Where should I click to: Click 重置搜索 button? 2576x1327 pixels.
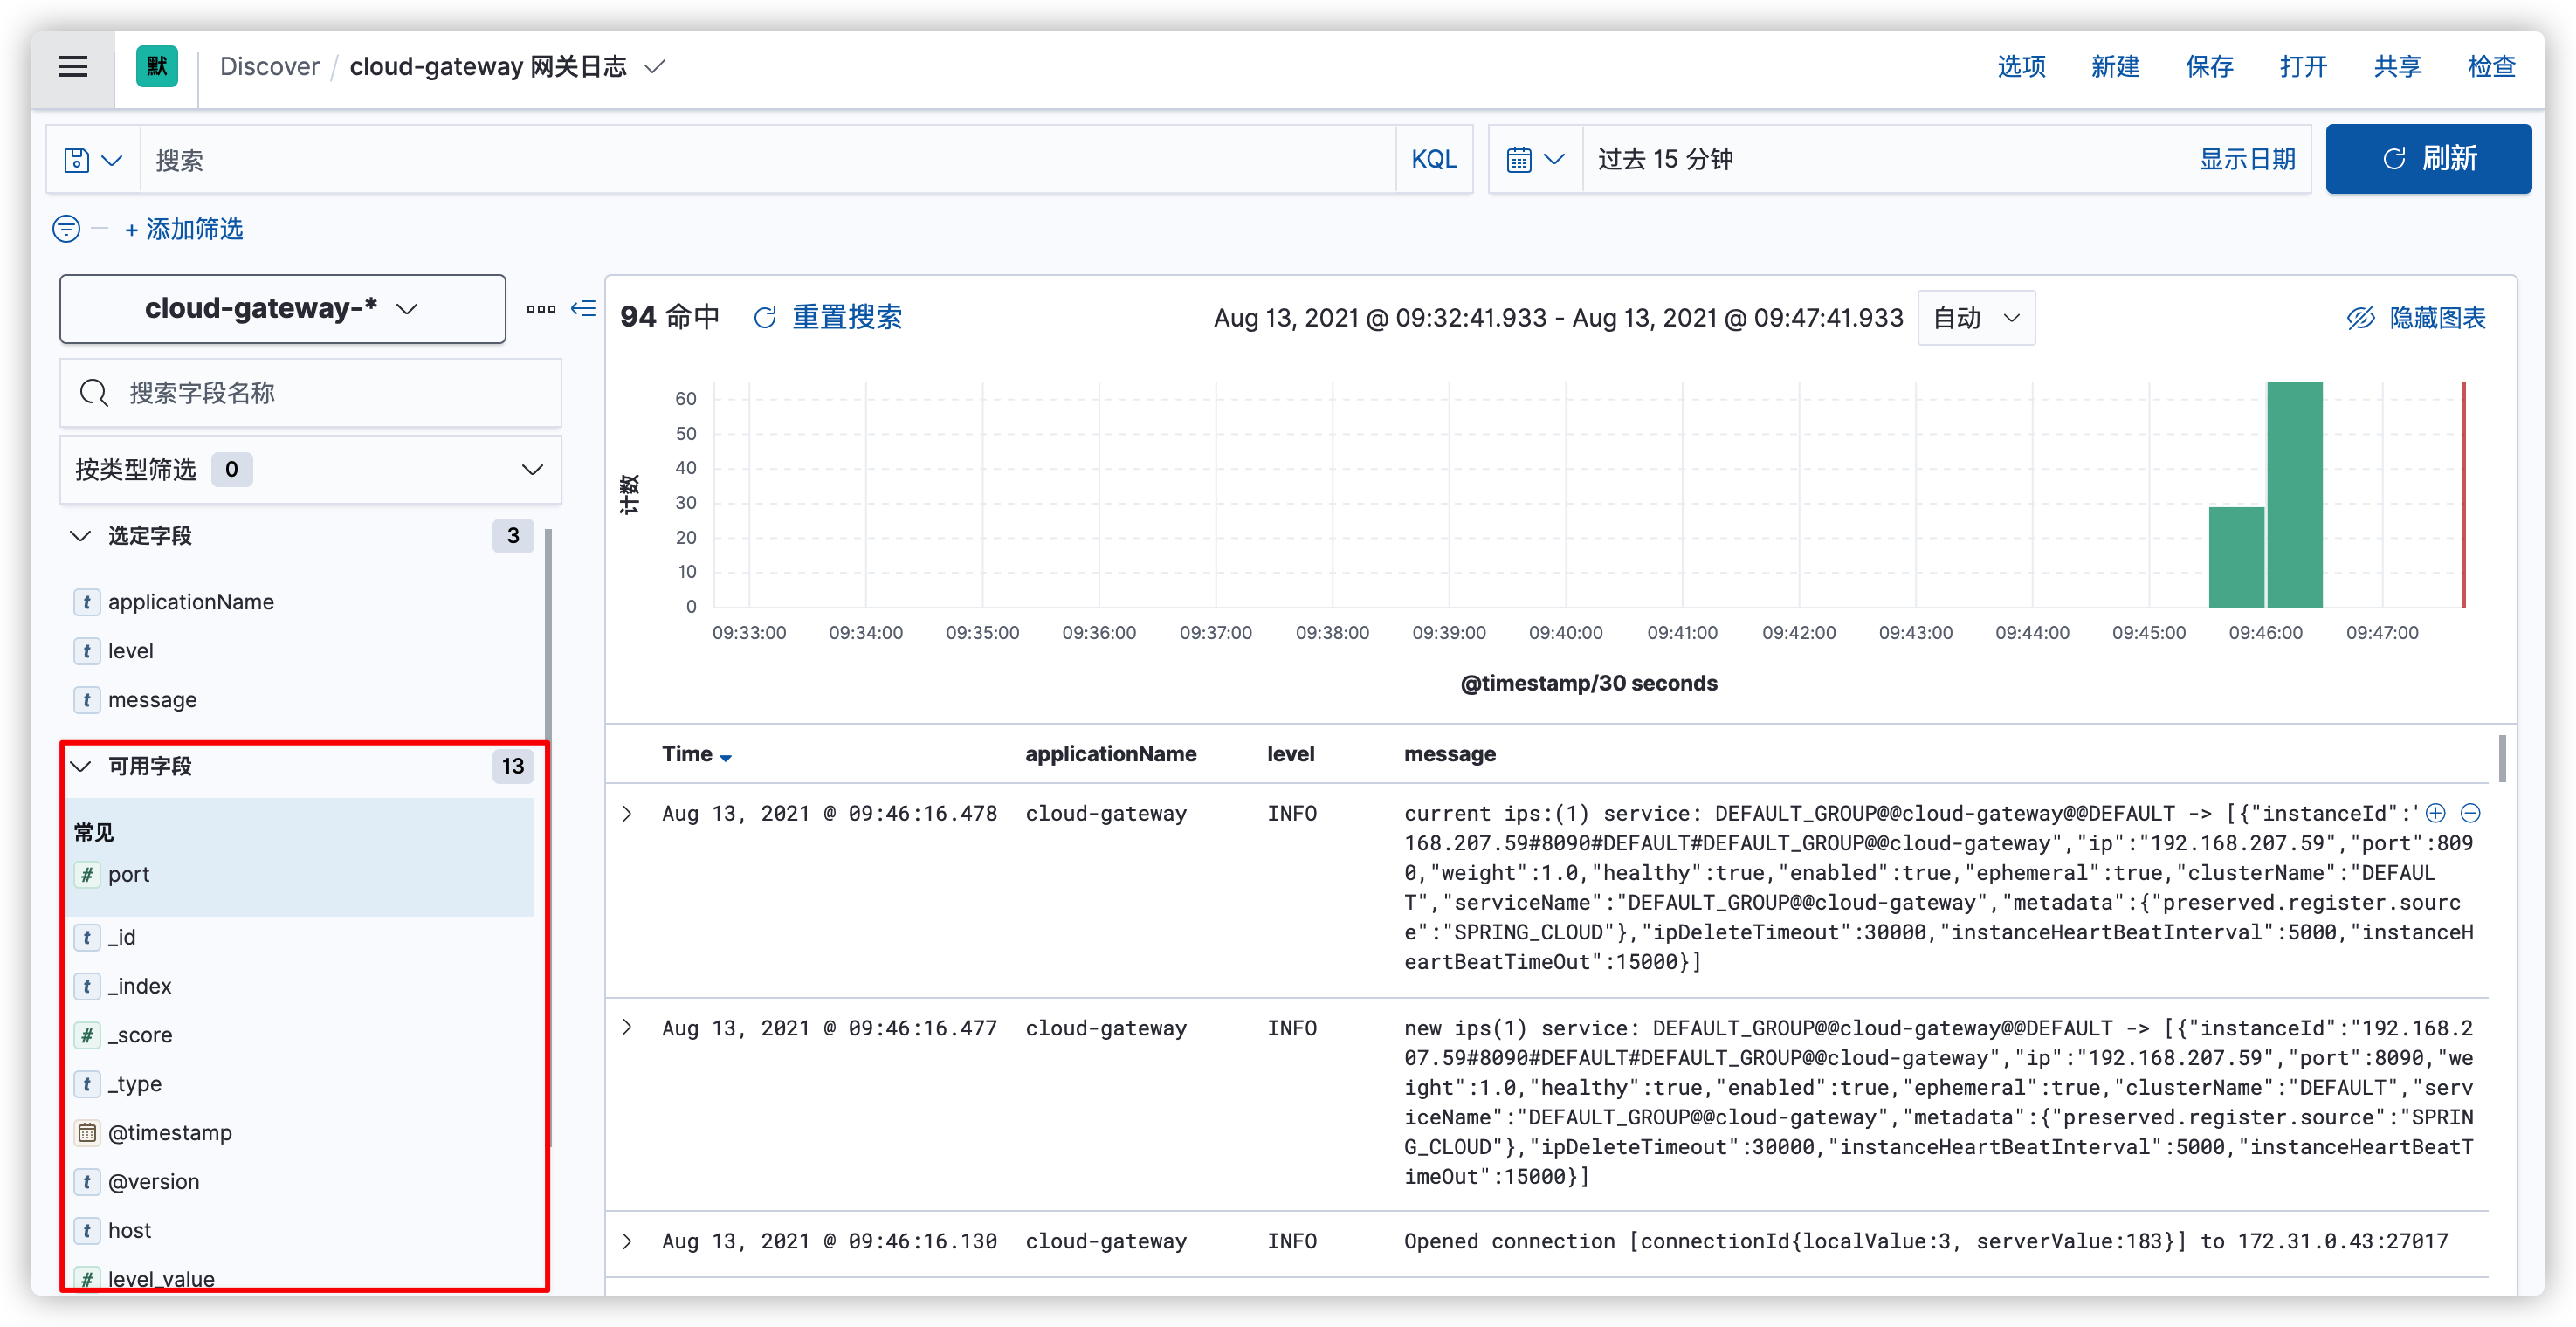(x=827, y=318)
